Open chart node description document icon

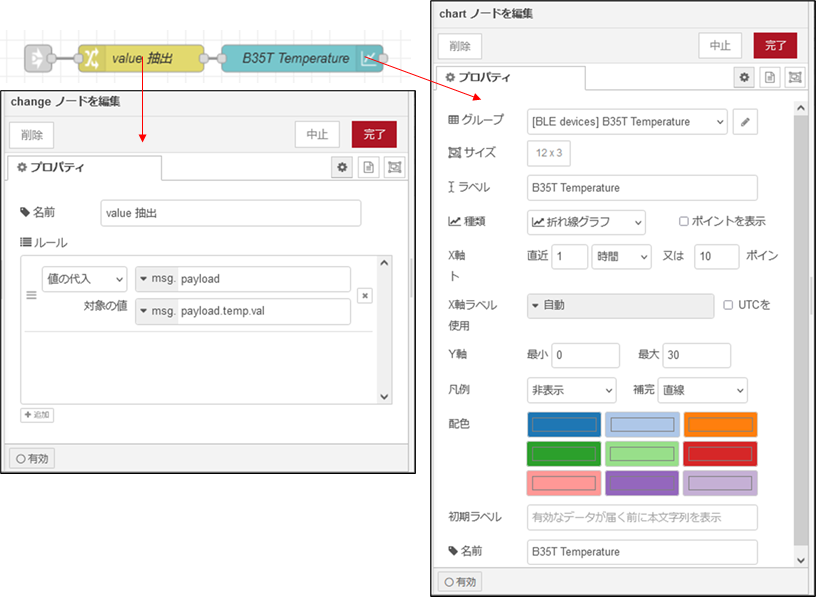coord(770,77)
